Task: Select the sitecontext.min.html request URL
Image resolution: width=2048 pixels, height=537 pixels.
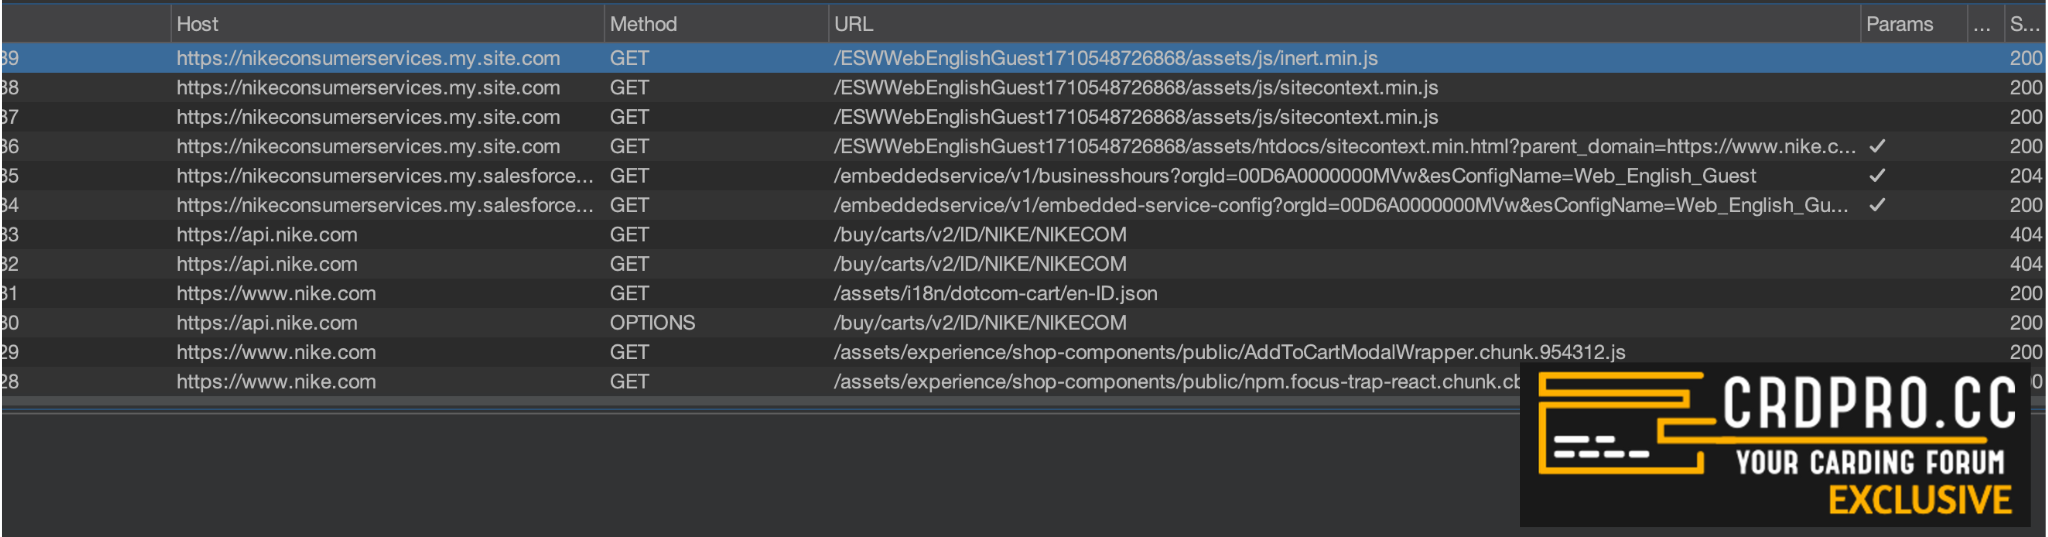Action: coord(1345,146)
